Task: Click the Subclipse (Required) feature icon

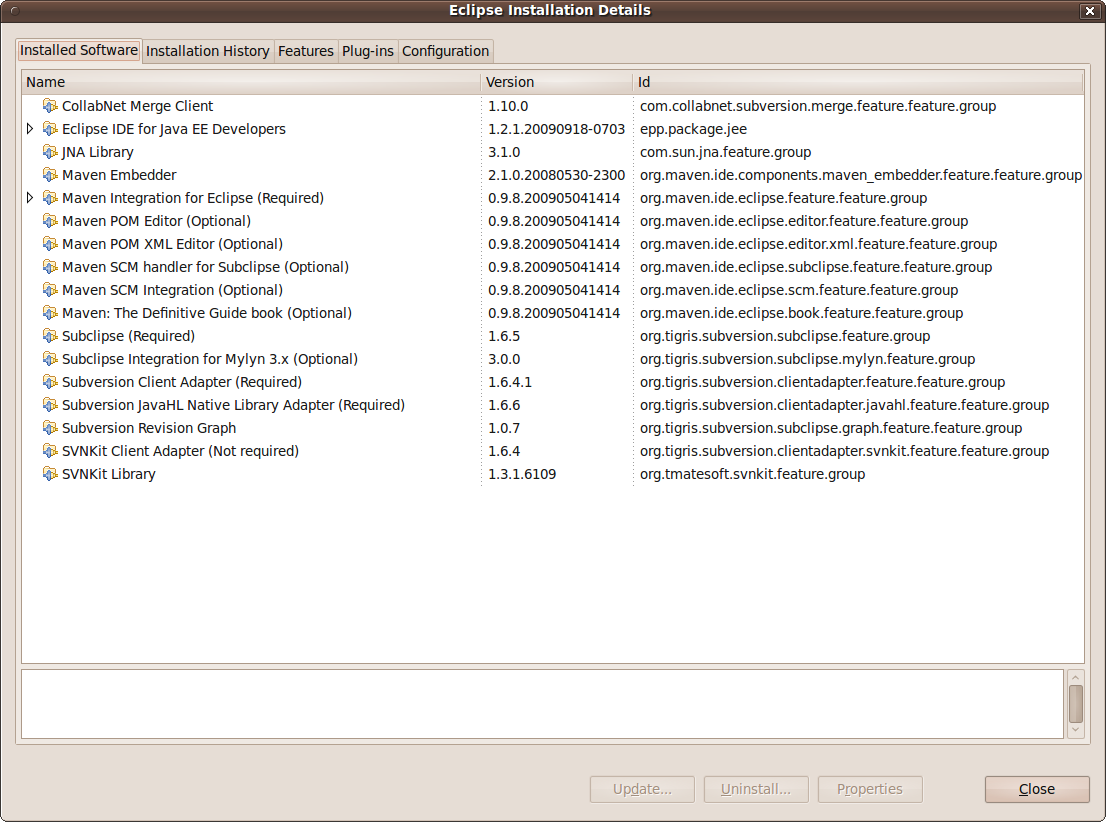Action: click(50, 336)
